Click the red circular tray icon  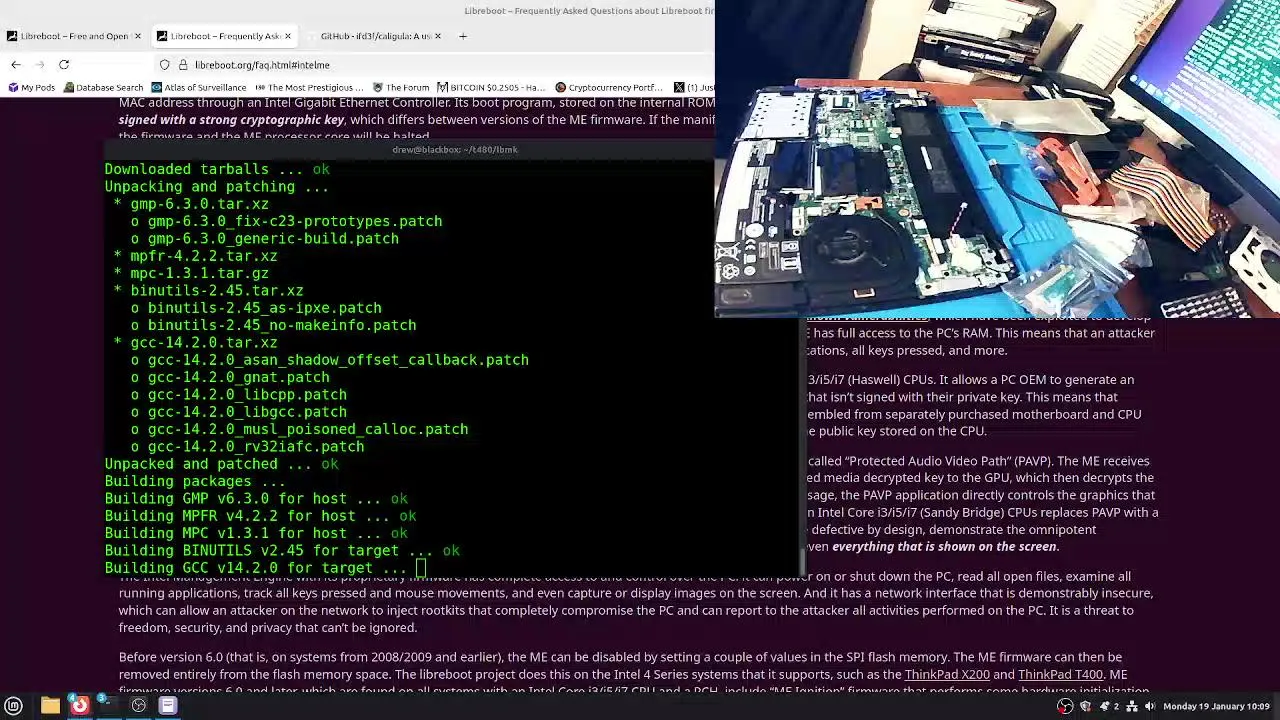point(1065,706)
